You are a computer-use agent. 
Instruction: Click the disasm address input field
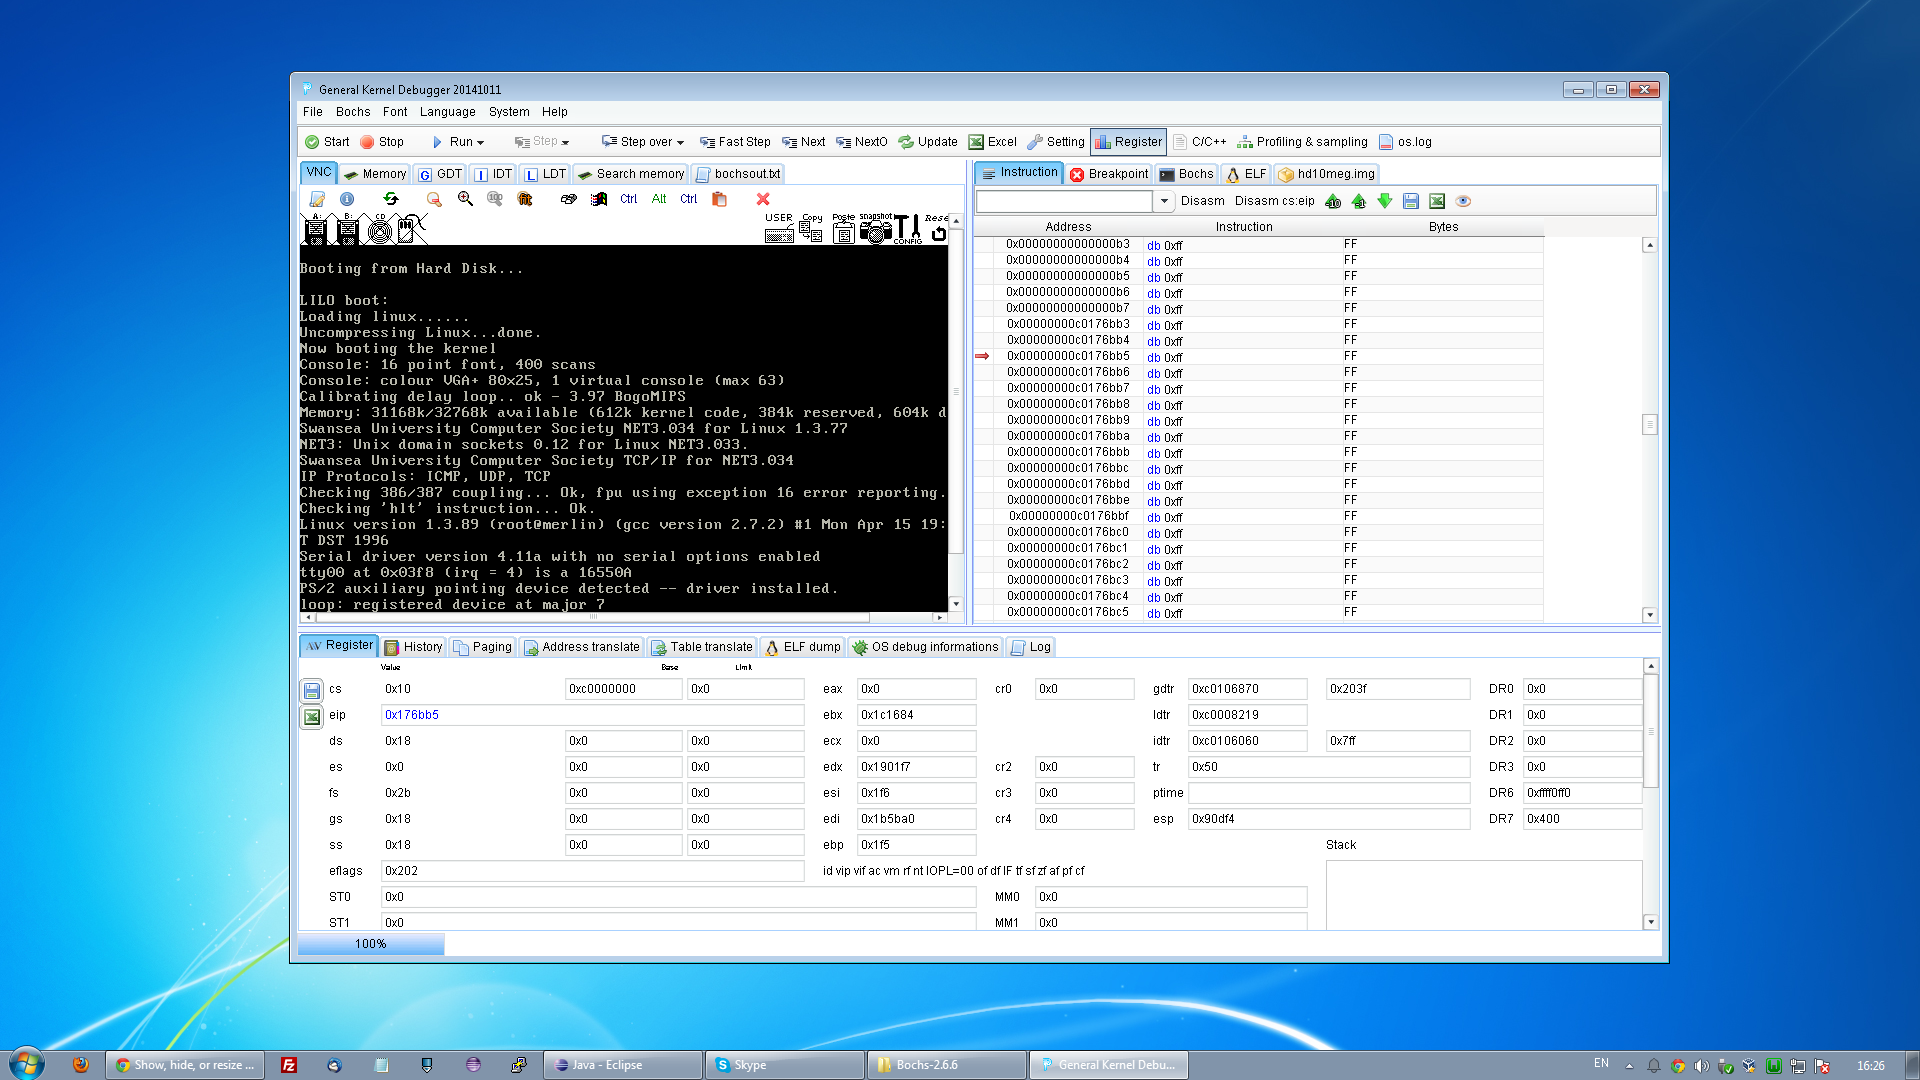(1064, 201)
